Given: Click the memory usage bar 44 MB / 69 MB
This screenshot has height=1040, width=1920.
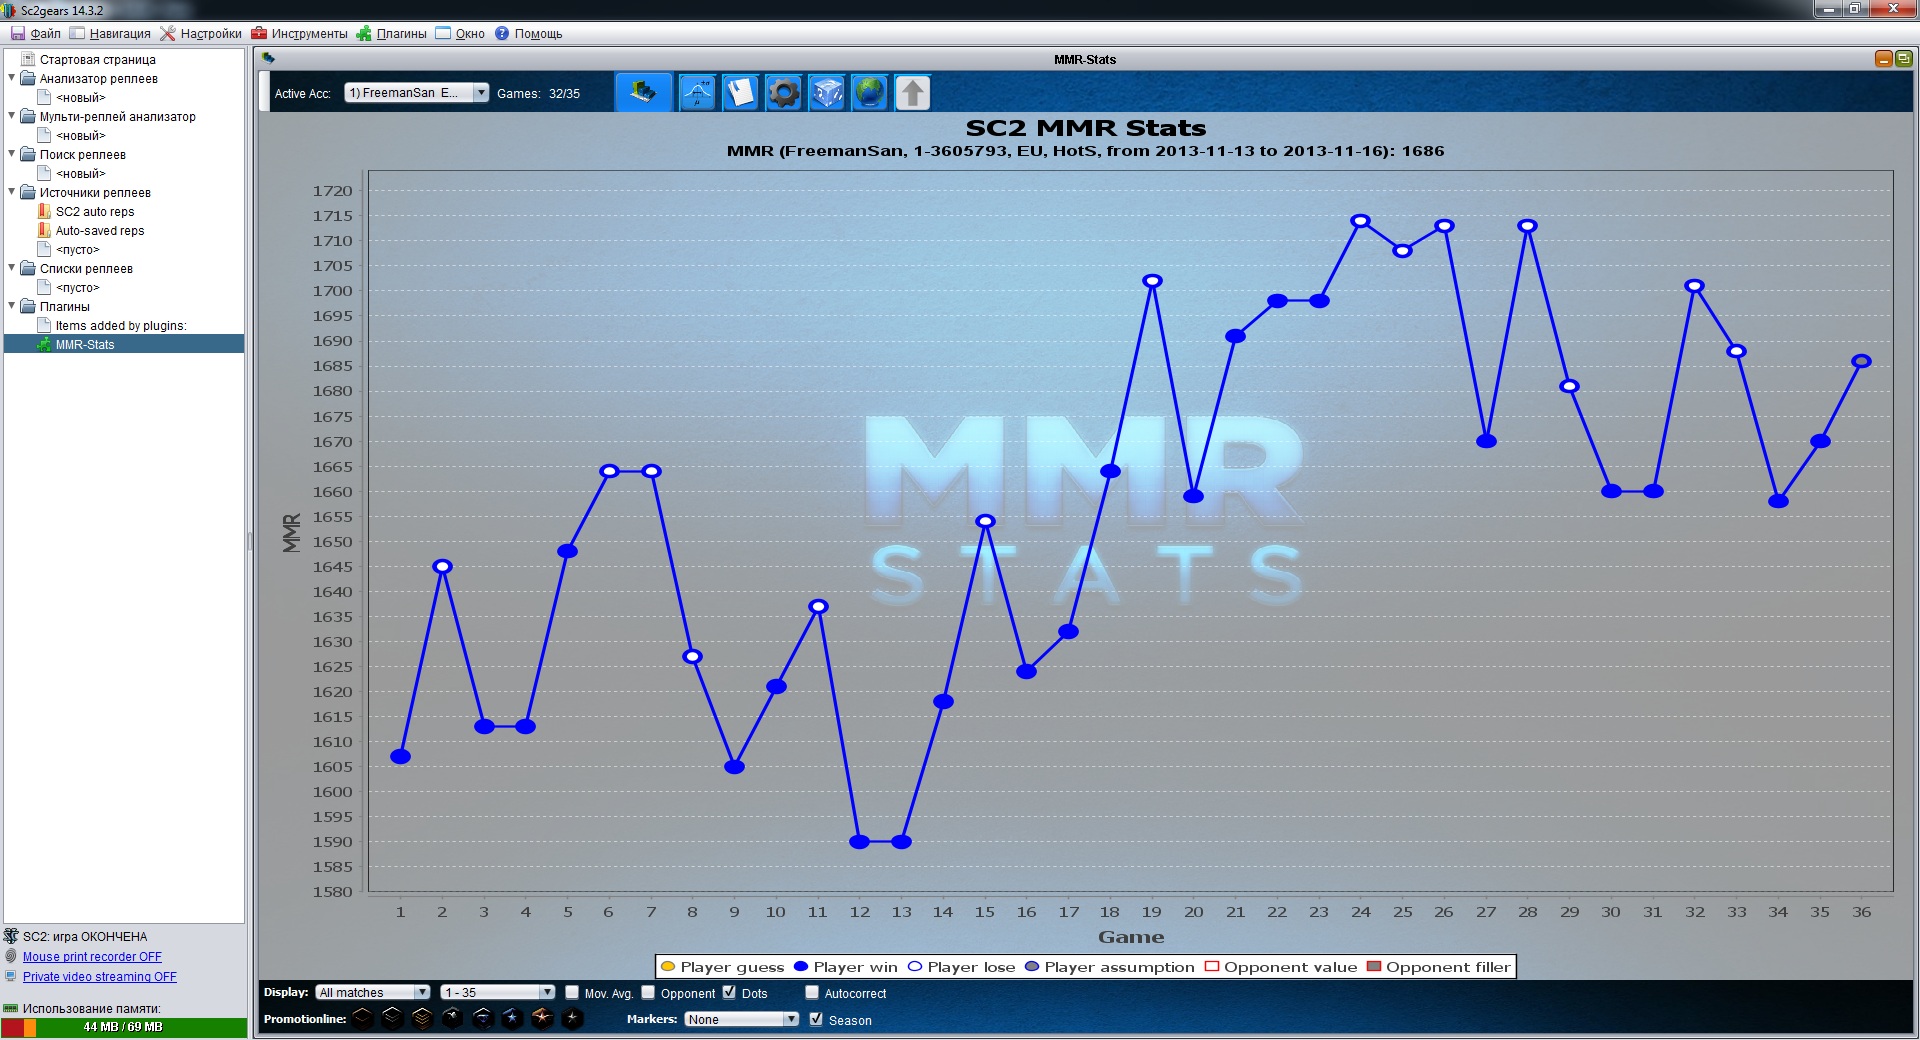Looking at the screenshot, I should [124, 1027].
